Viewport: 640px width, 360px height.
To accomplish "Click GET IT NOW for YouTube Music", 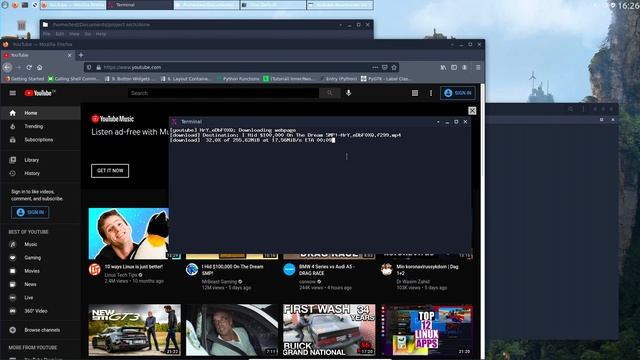I will click(x=110, y=171).
